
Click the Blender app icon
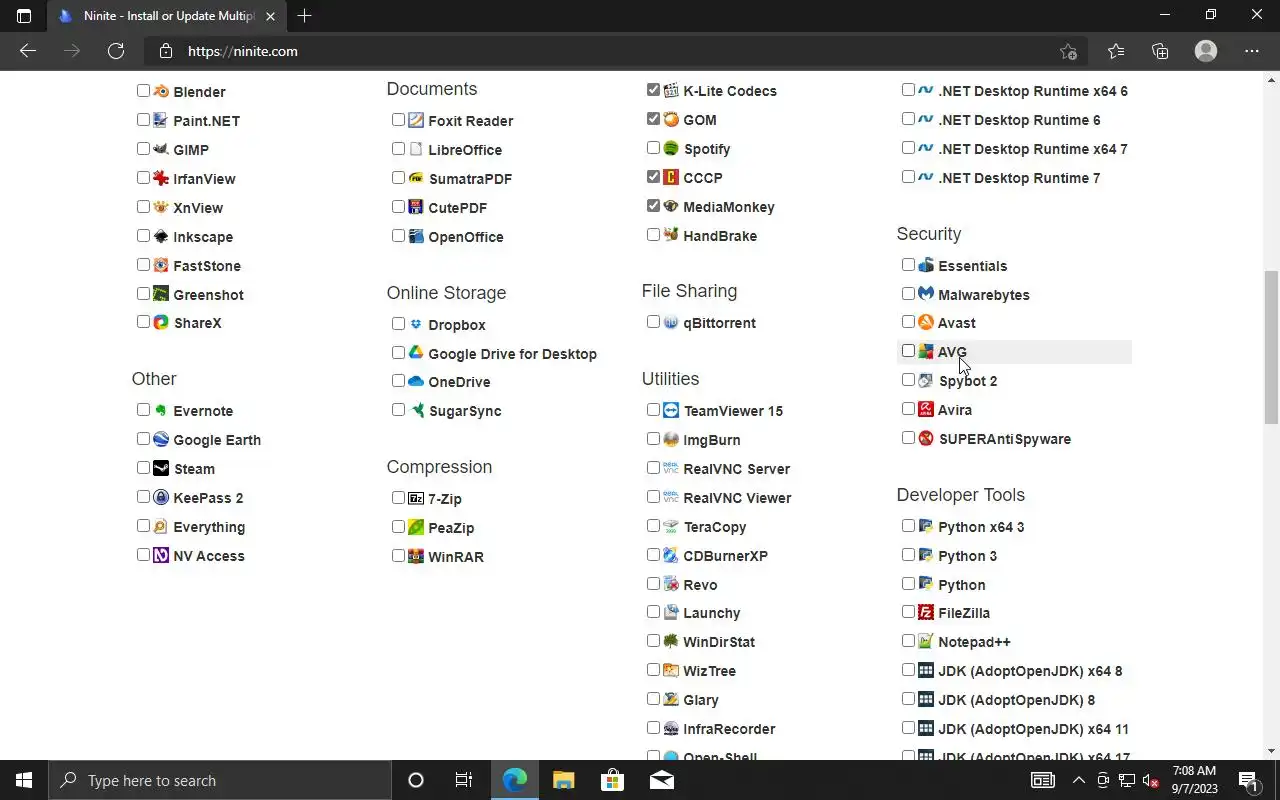pyautogui.click(x=160, y=91)
